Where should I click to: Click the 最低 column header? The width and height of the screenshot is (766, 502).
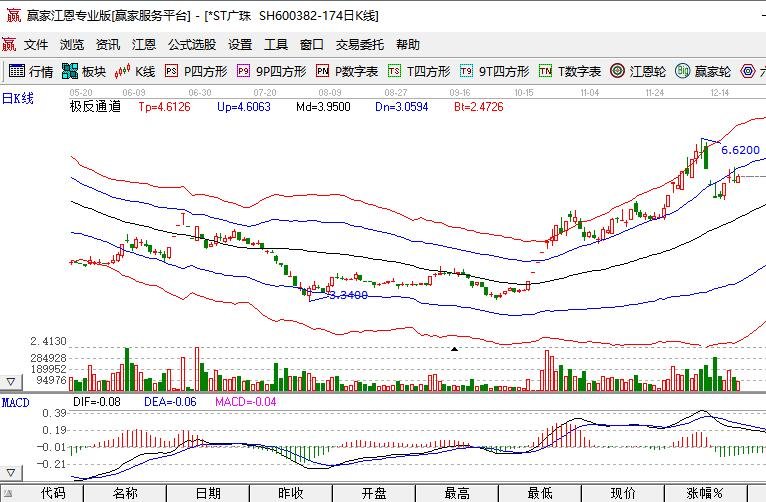(x=540, y=493)
